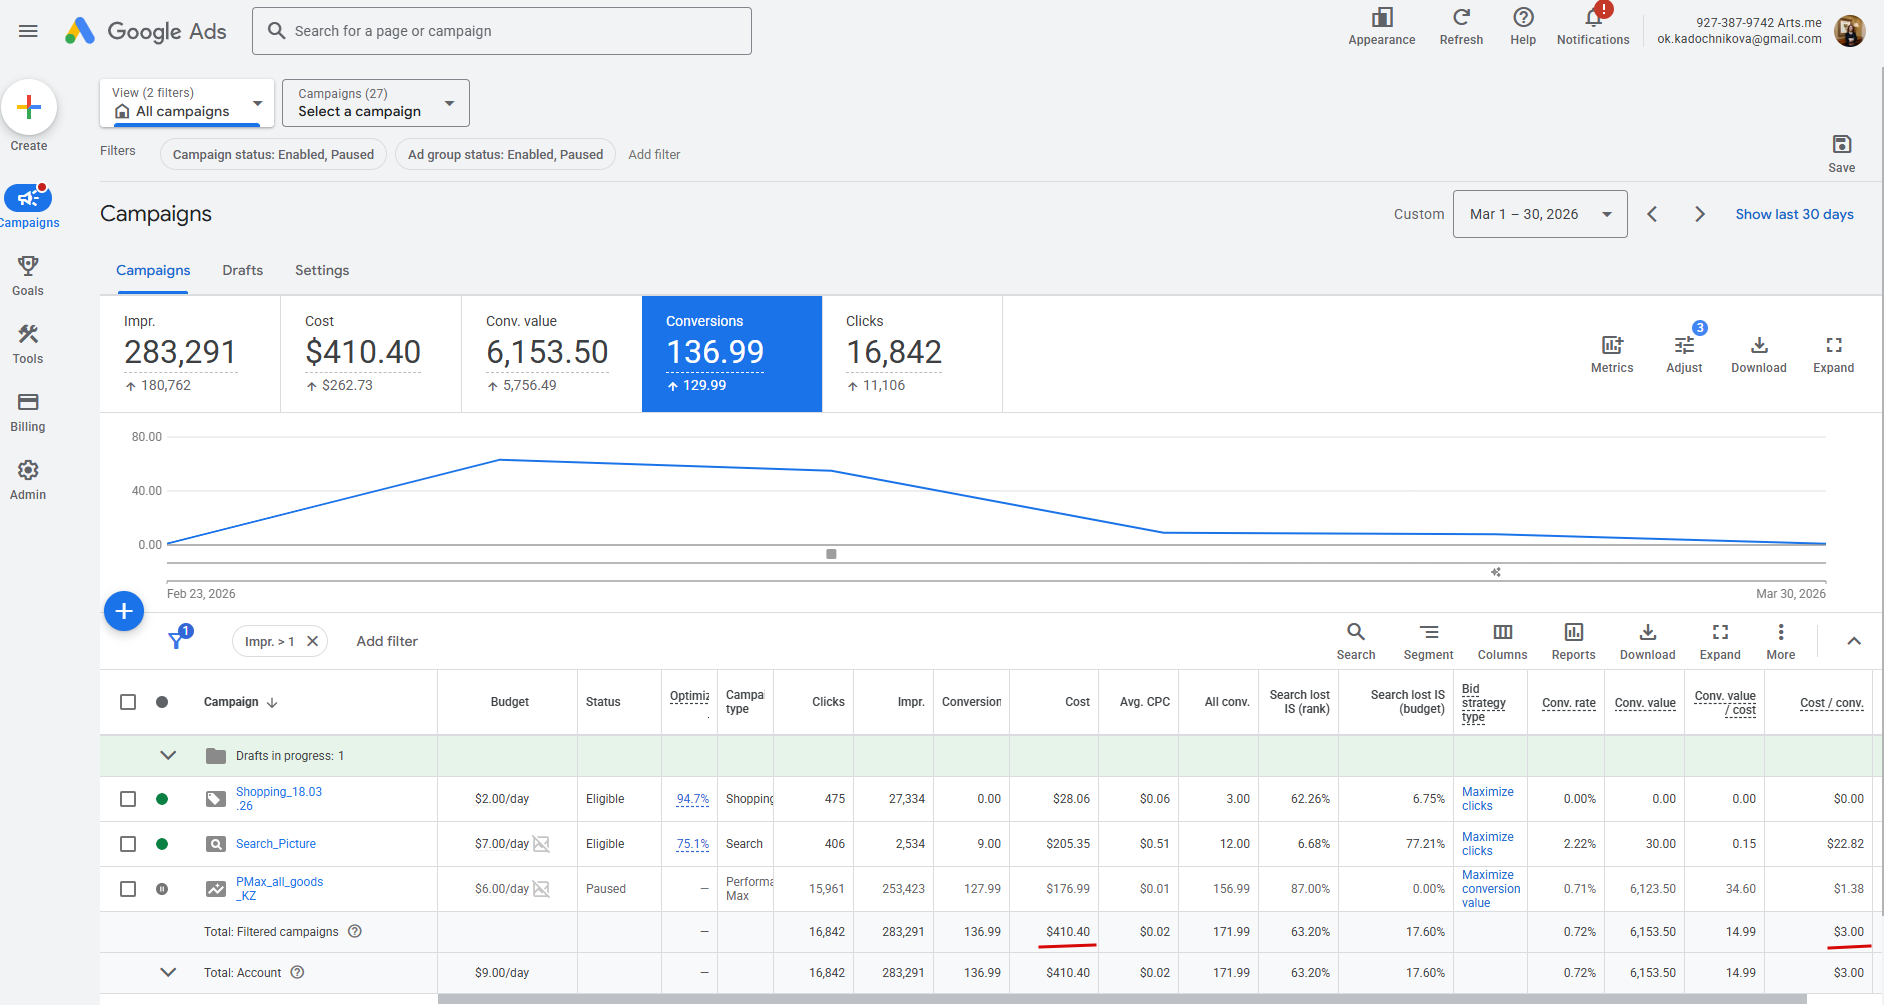Open the Billing card icon
Image resolution: width=1884 pixels, height=1005 pixels.
click(x=28, y=402)
